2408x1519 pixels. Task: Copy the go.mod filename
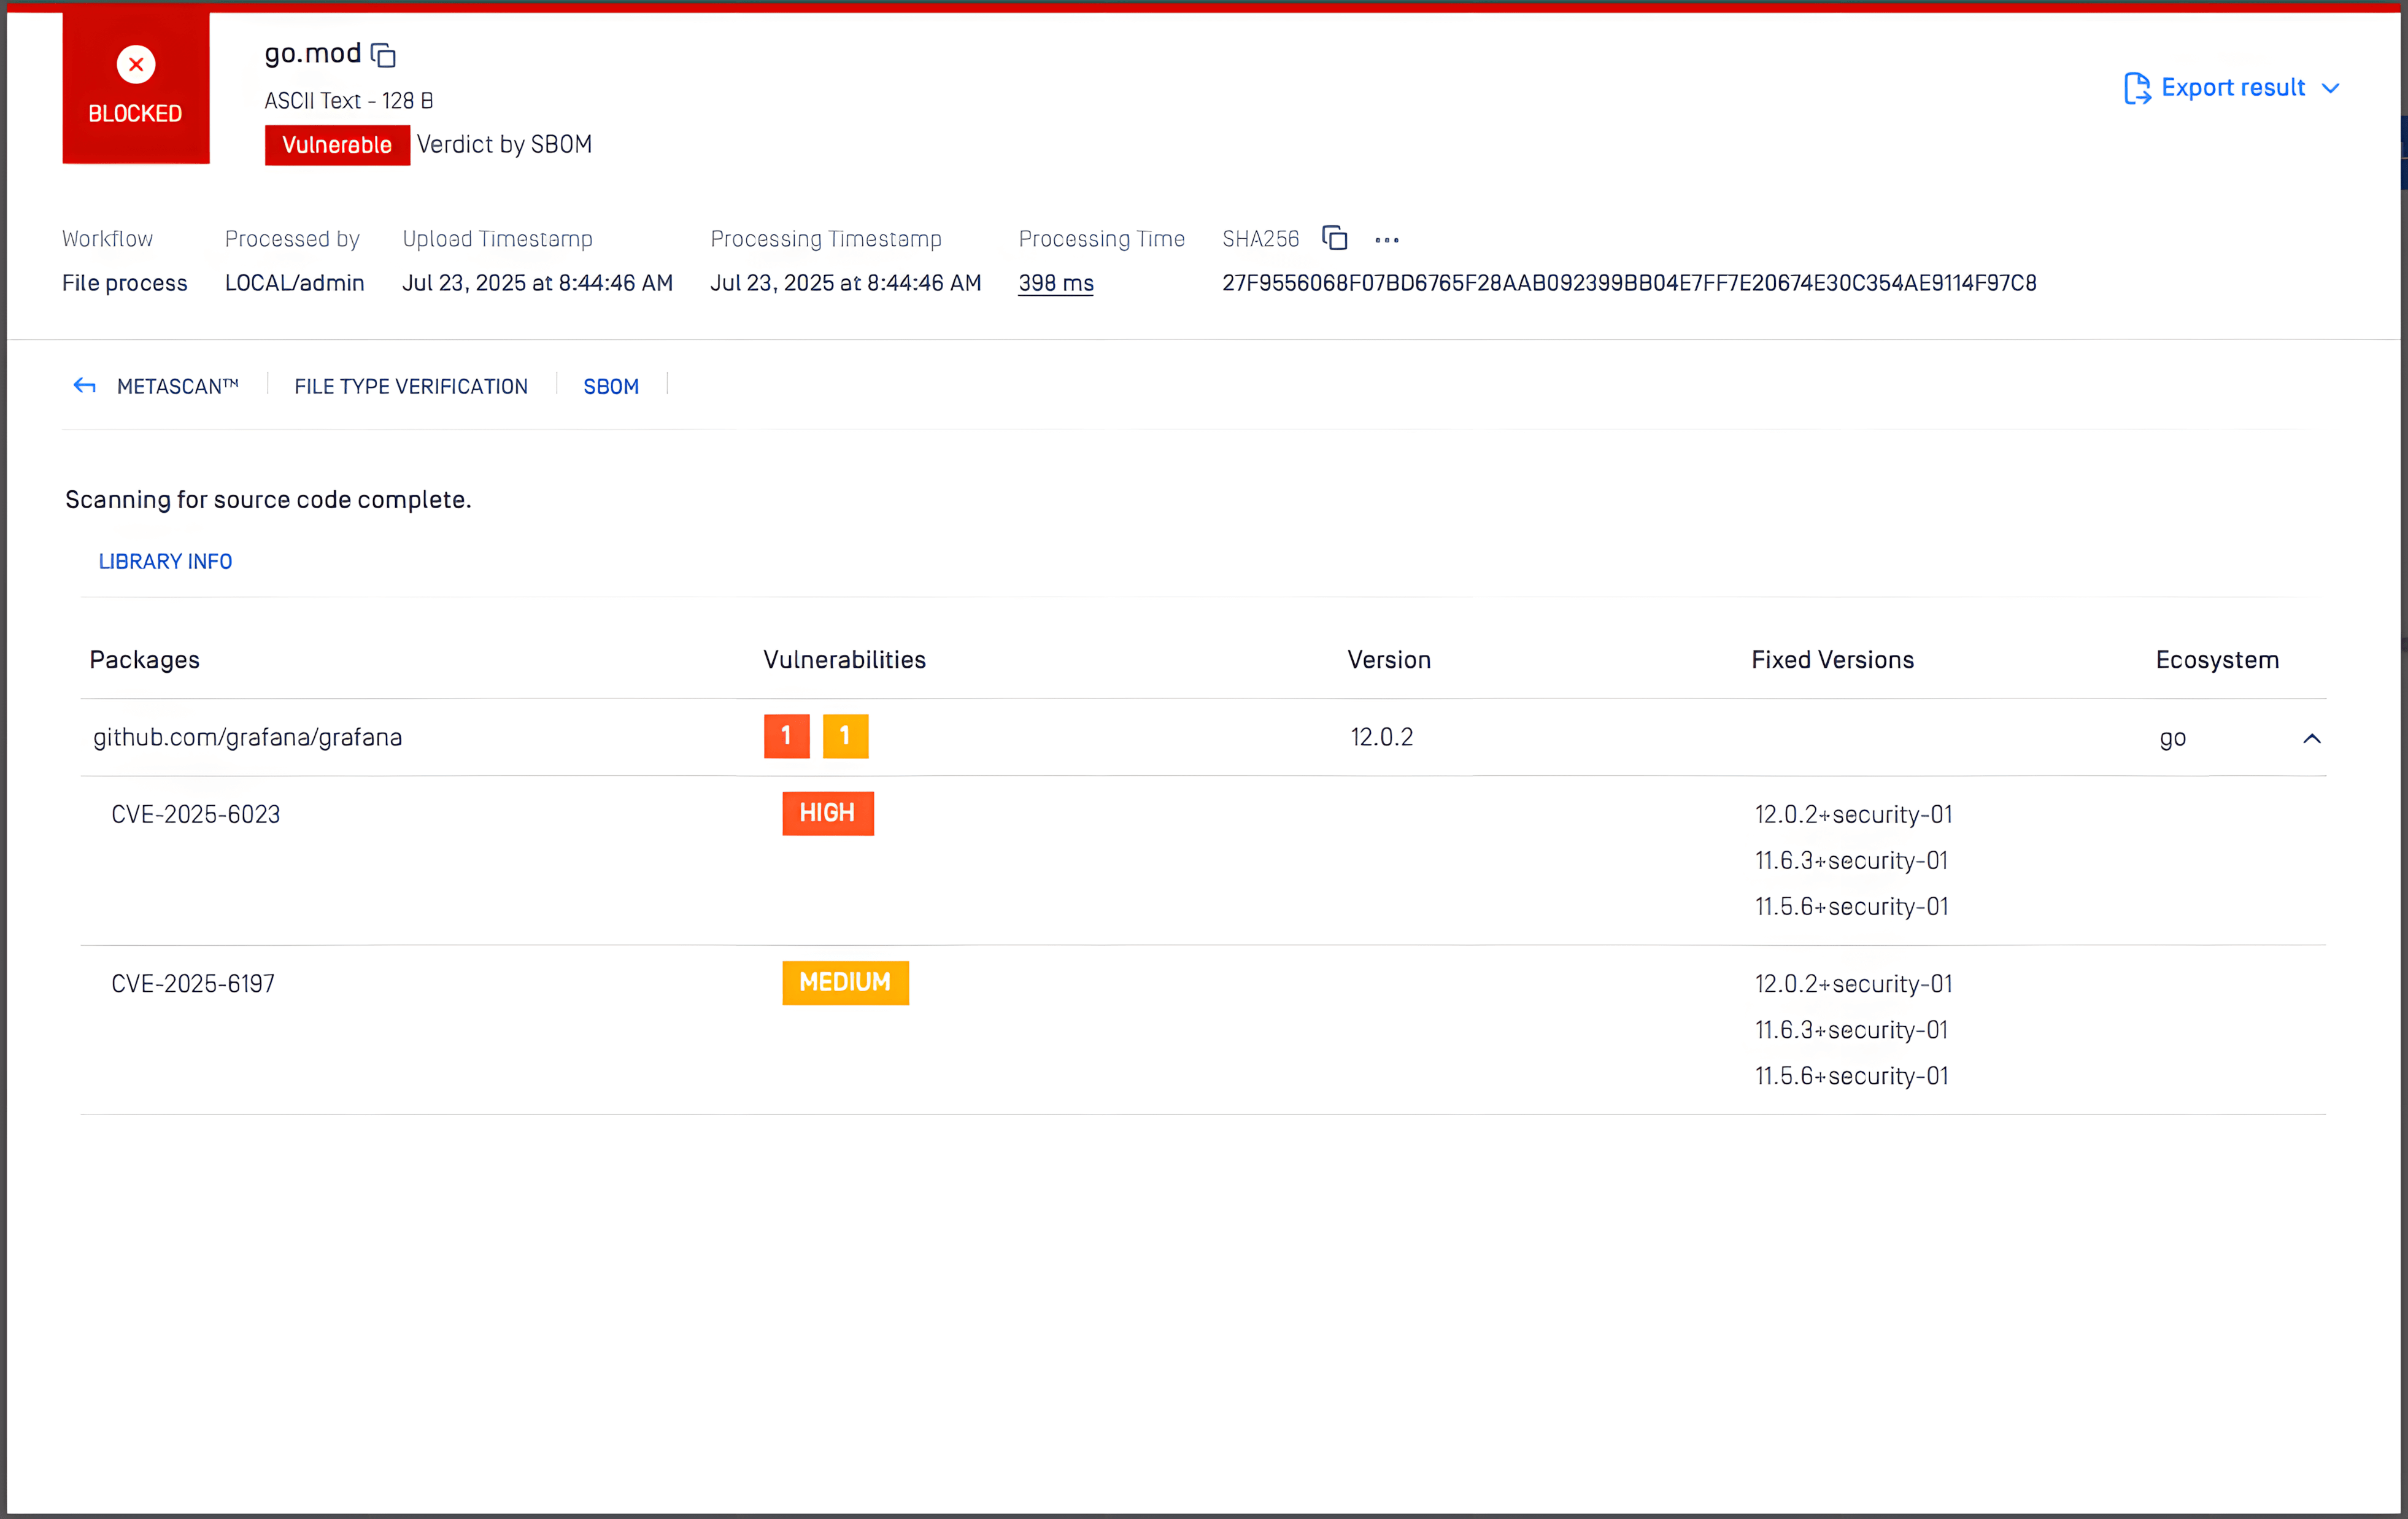[x=384, y=54]
